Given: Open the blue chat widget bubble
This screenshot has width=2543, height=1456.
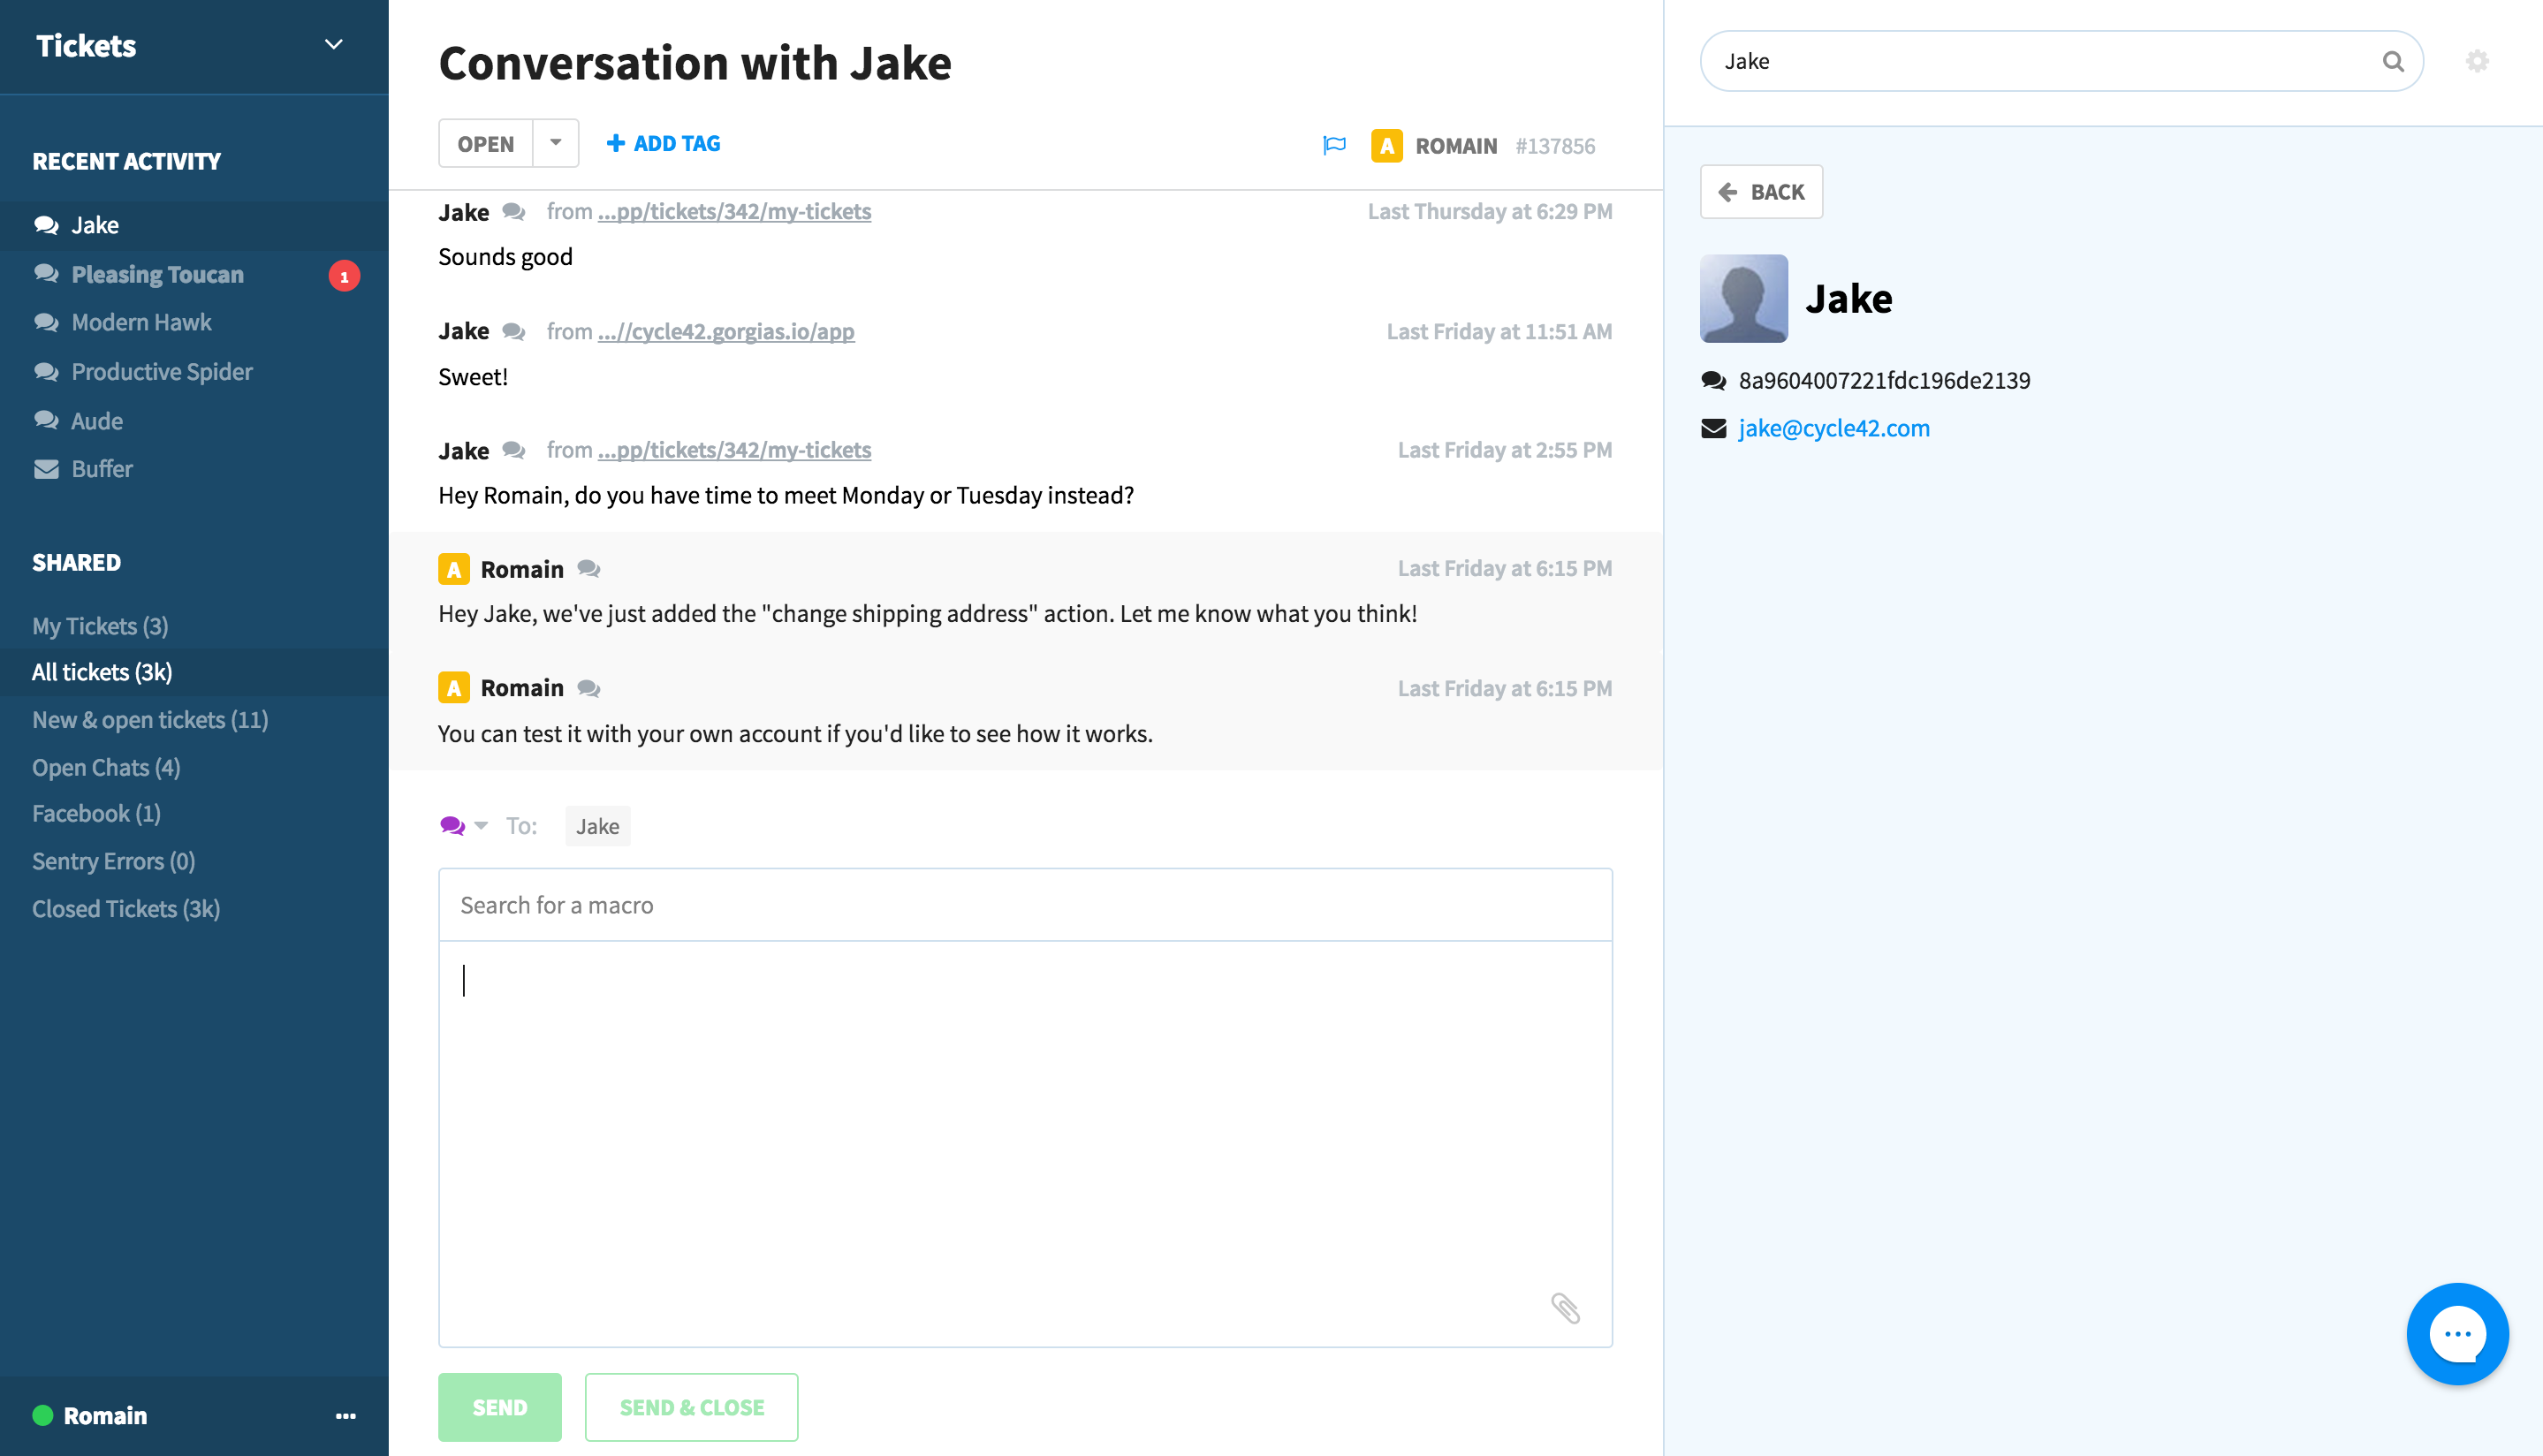Looking at the screenshot, I should click(2457, 1334).
